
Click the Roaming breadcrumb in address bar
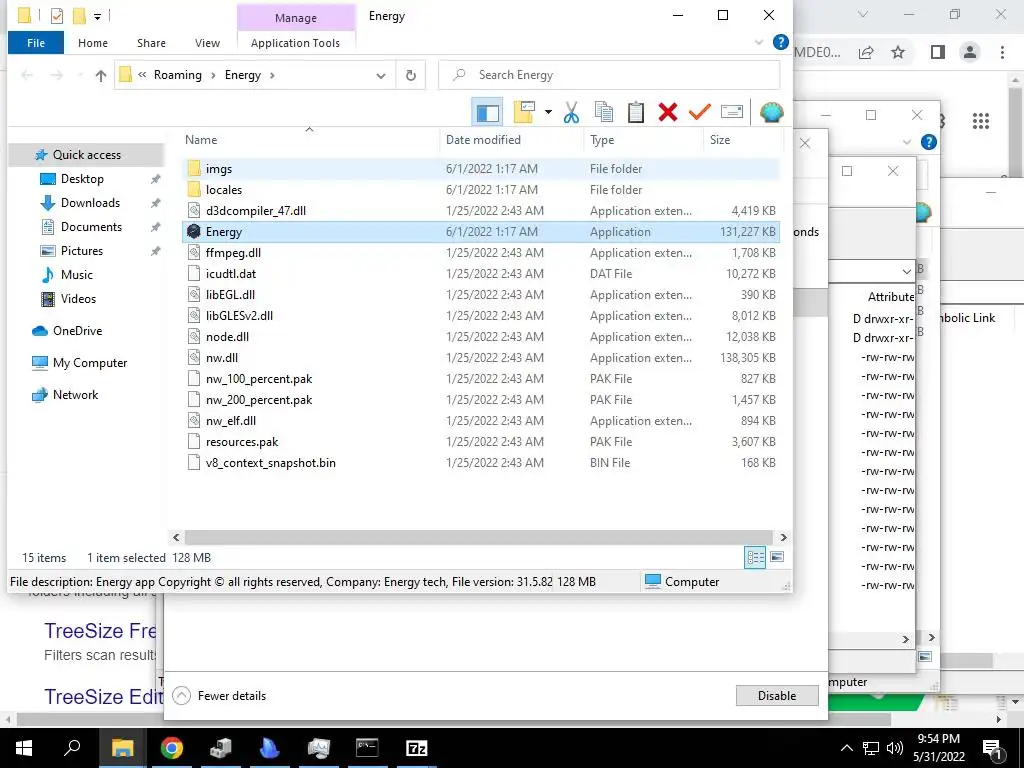pos(178,75)
